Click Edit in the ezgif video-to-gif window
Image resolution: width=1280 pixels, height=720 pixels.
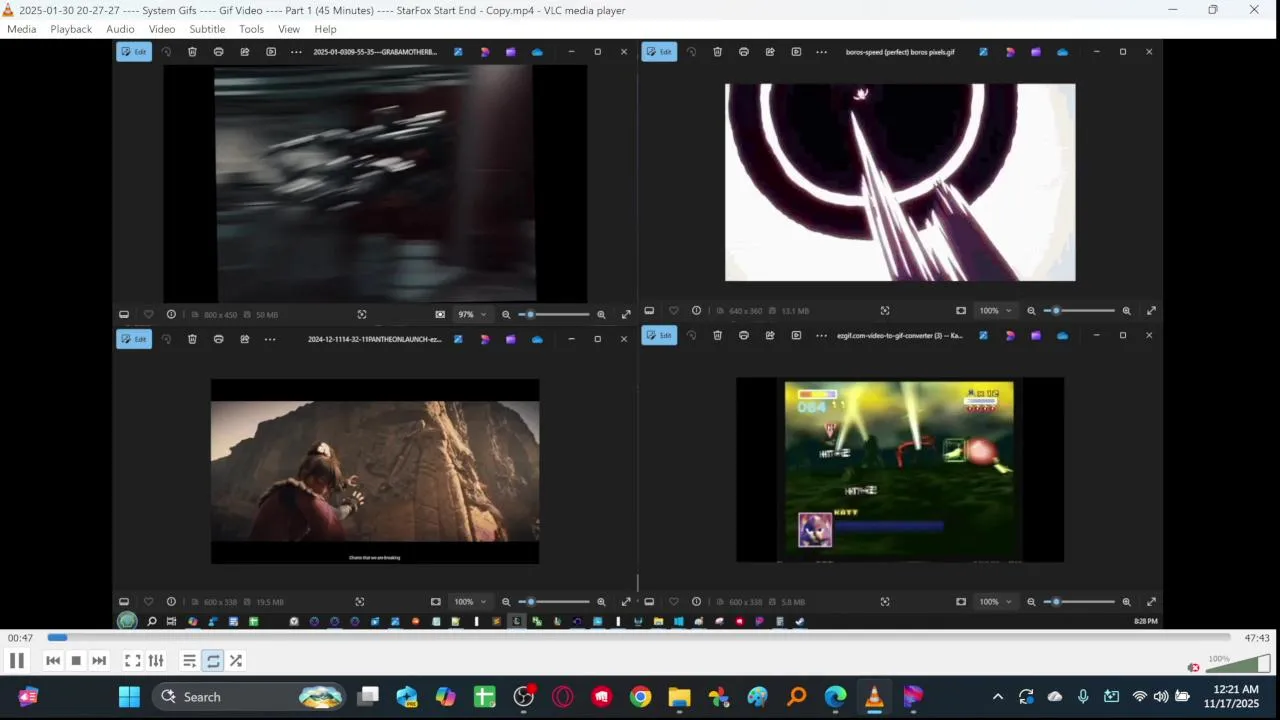click(659, 335)
